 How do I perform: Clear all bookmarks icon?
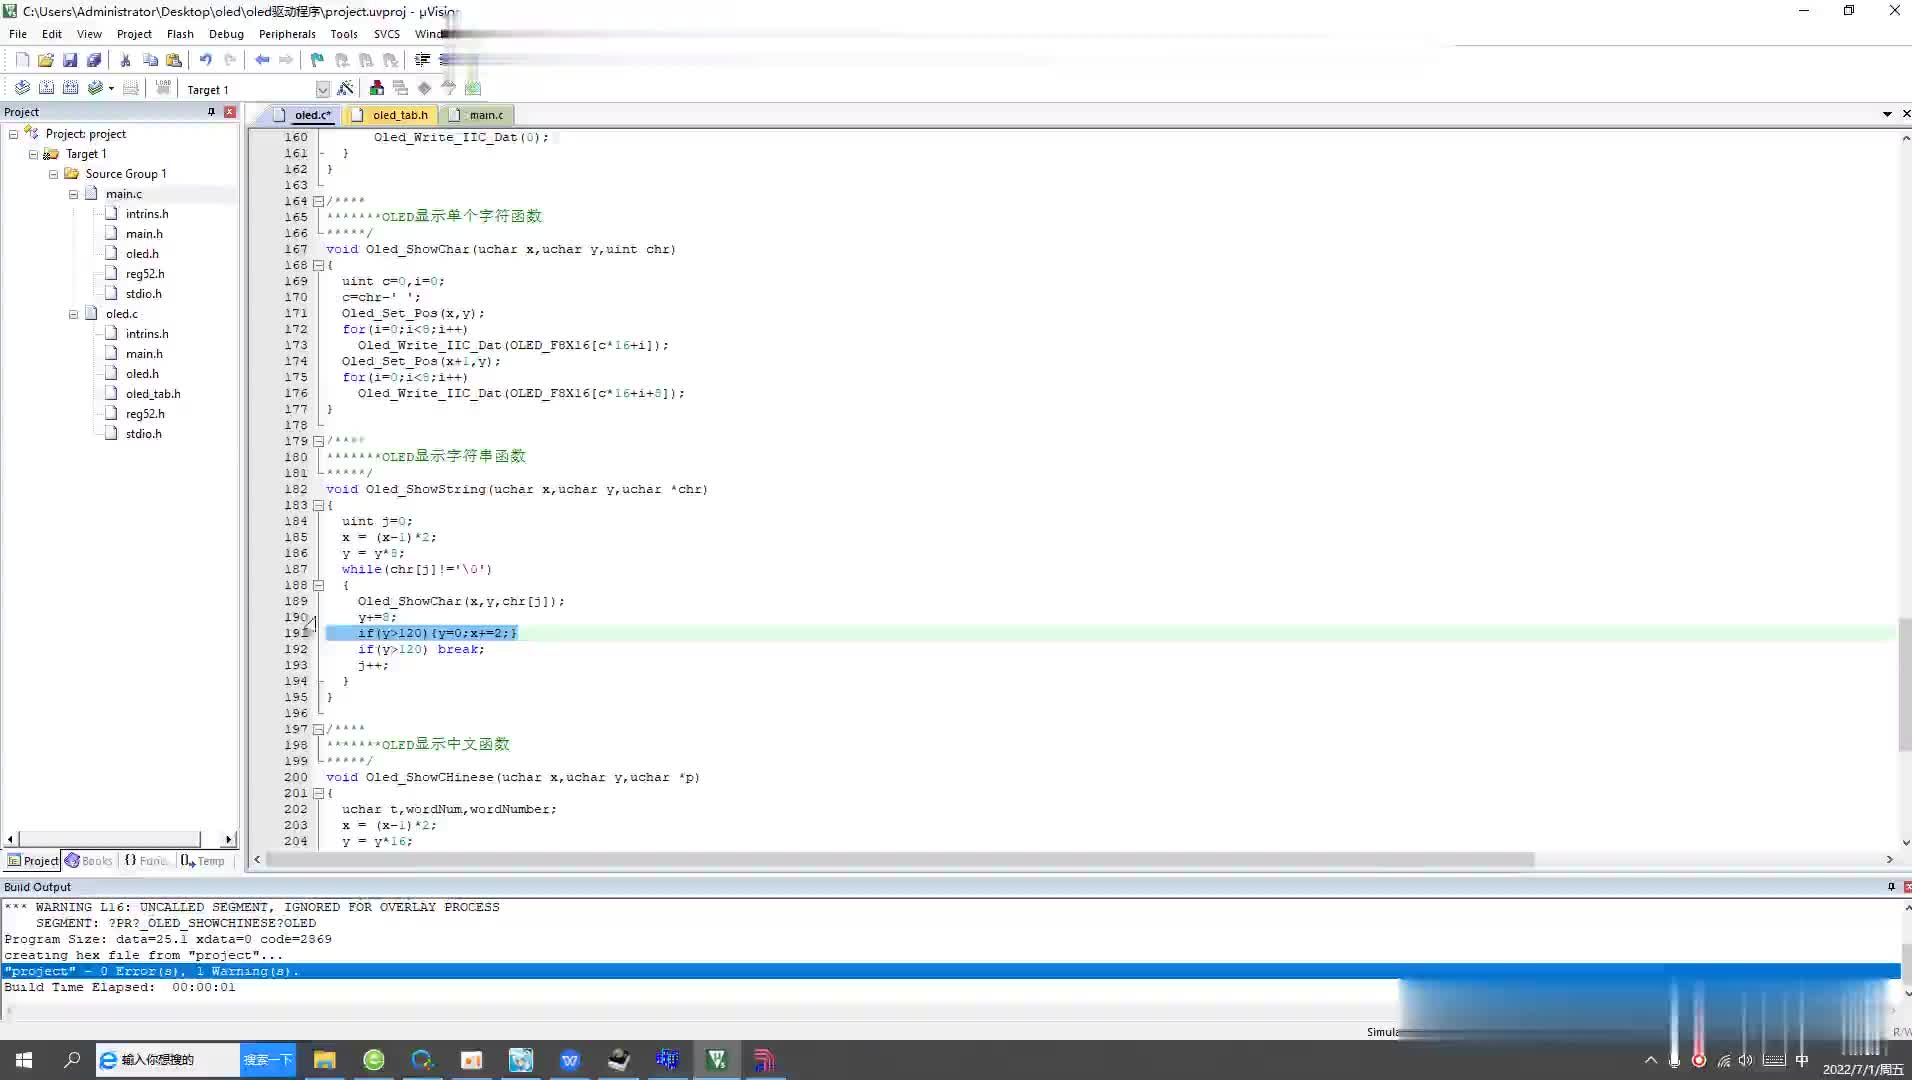(390, 60)
